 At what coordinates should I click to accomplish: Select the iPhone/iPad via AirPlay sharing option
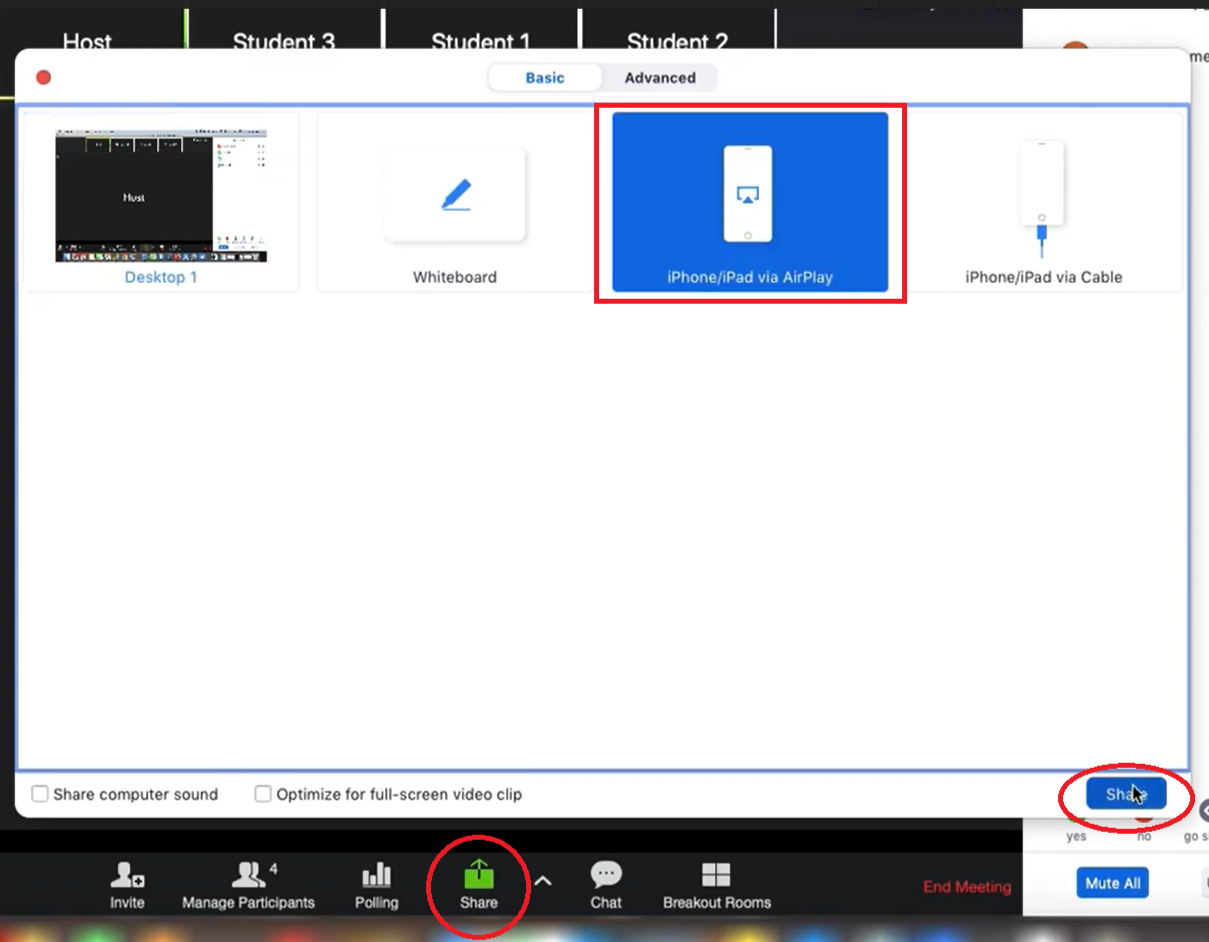[x=748, y=200]
